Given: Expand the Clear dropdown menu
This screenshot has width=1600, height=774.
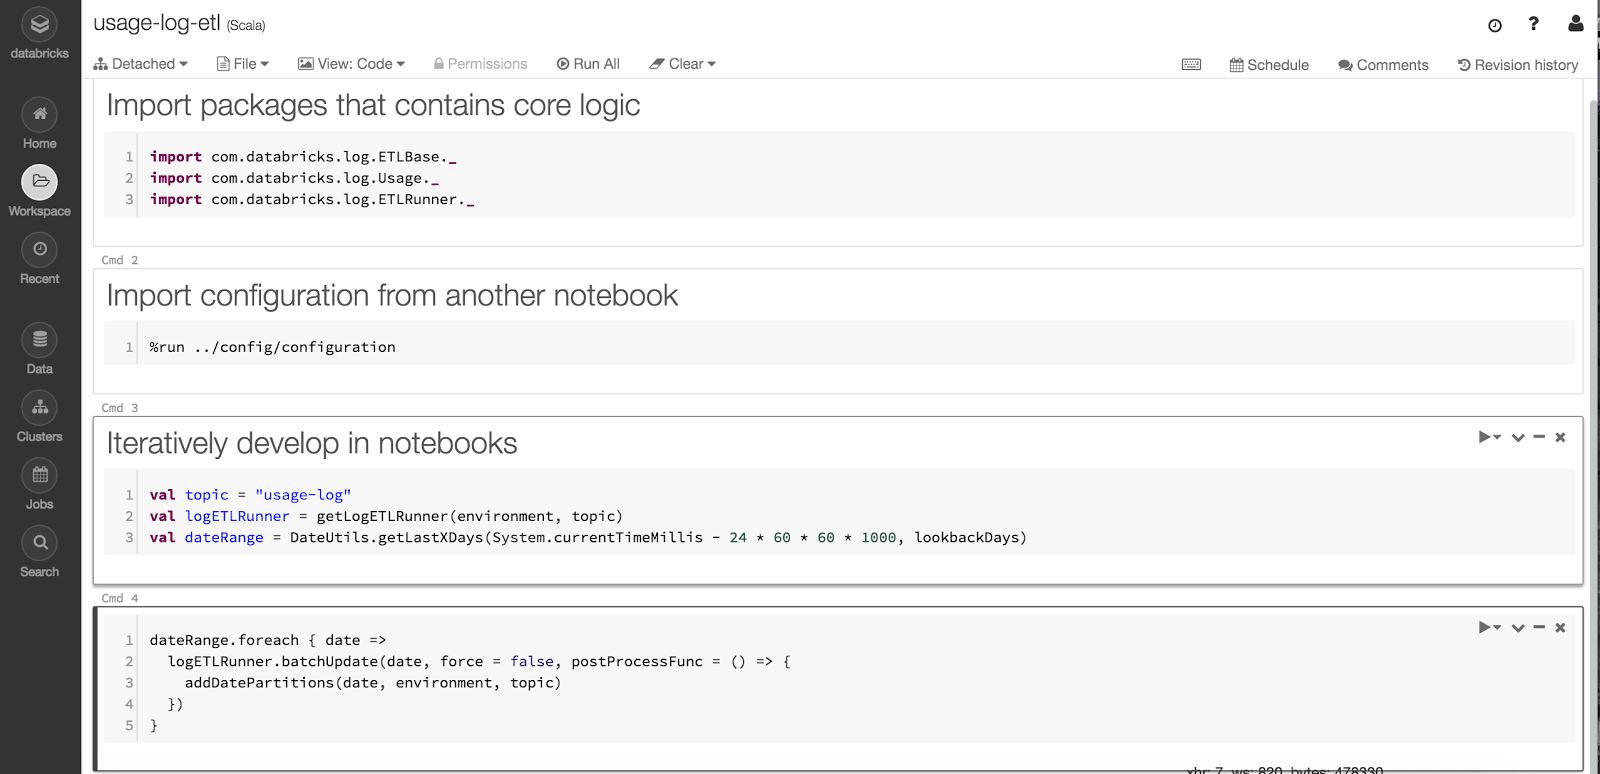Looking at the screenshot, I should [x=683, y=64].
